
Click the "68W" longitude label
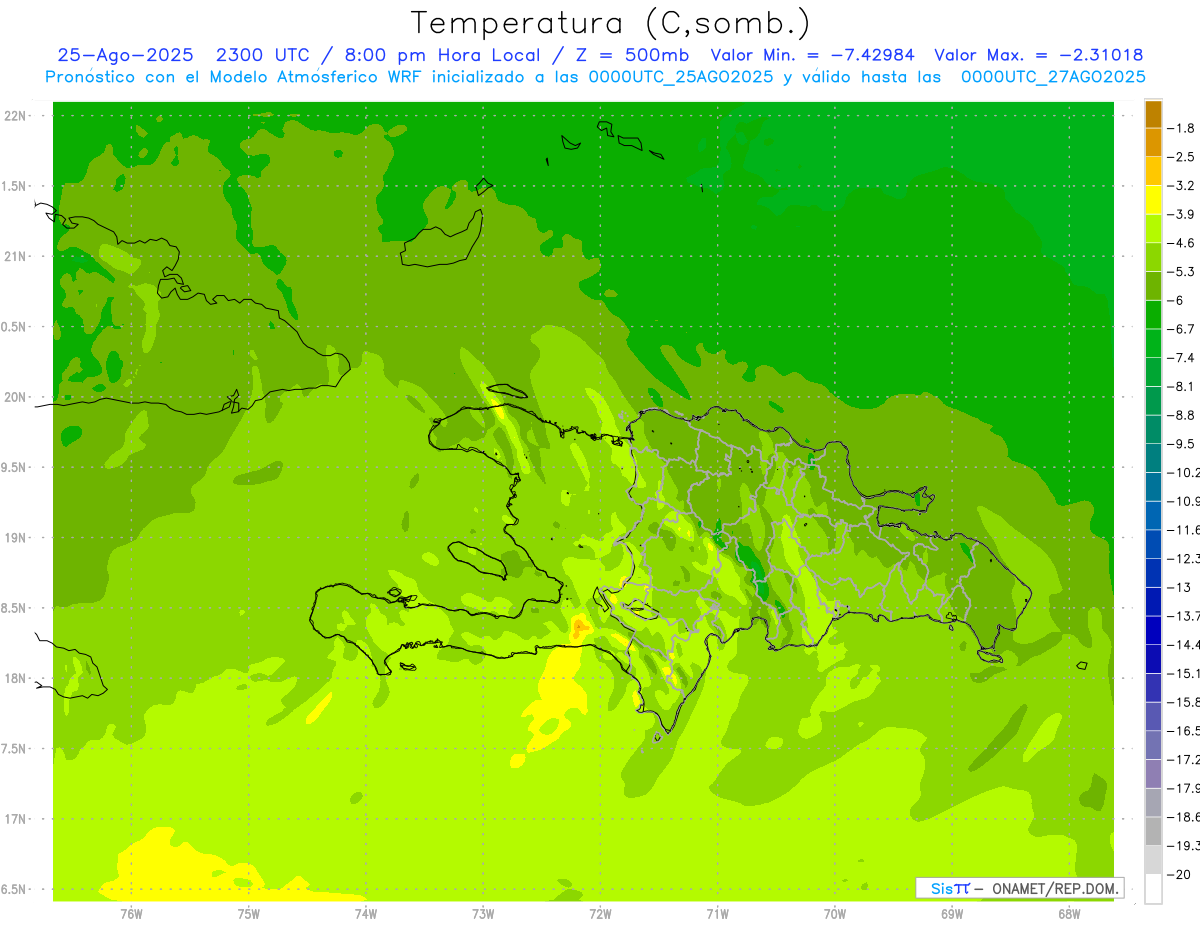(1069, 914)
